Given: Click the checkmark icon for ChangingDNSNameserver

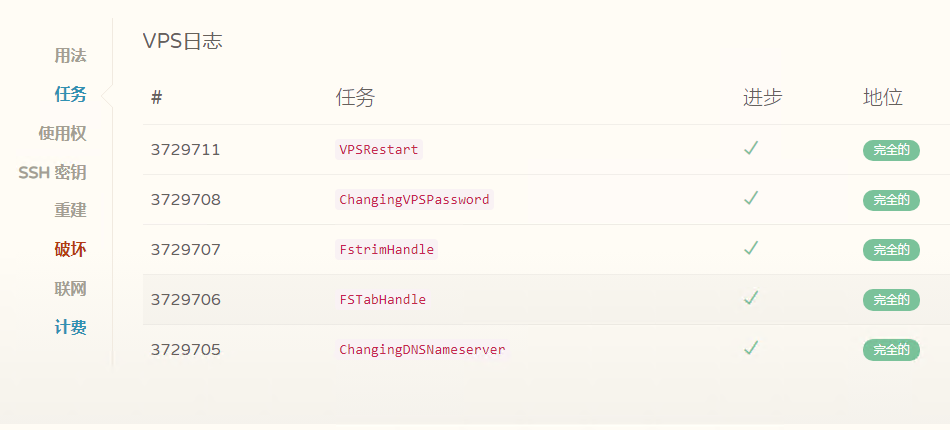Looking at the screenshot, I should click(751, 348).
